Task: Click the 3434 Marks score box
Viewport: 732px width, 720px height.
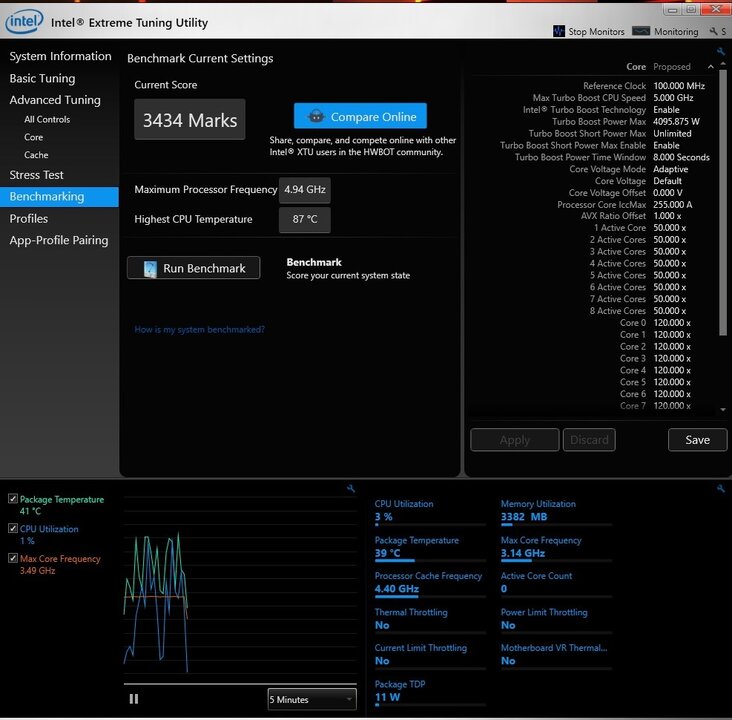Action: point(190,120)
